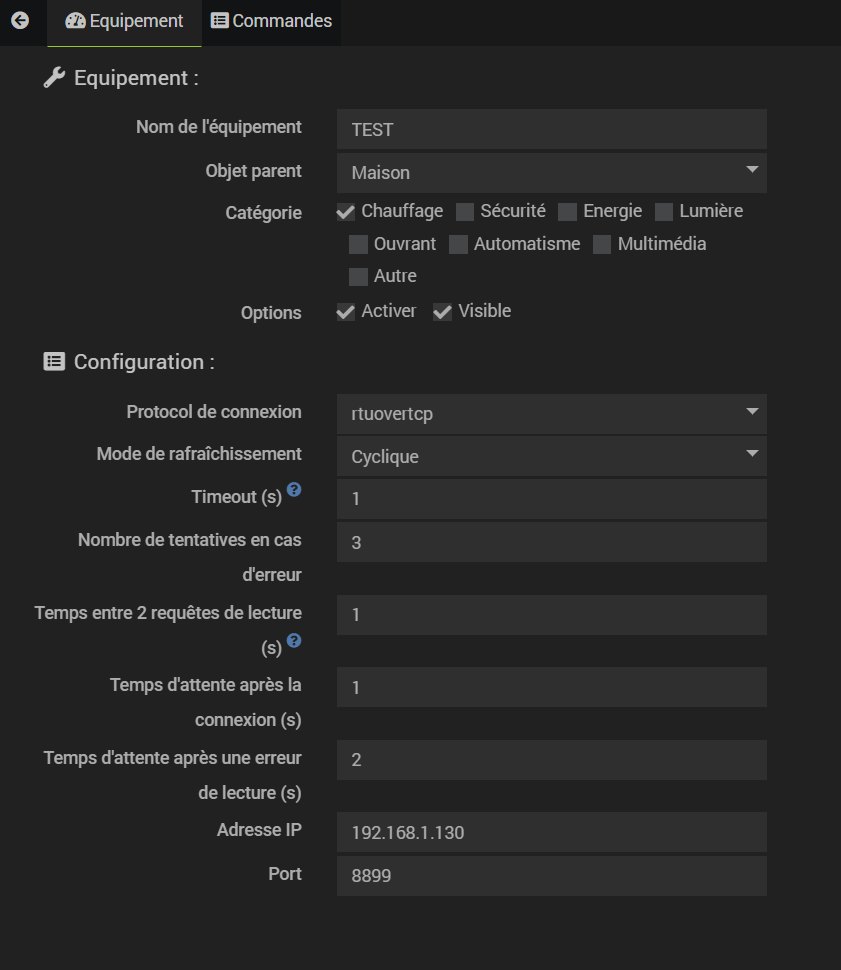The image size is (841, 970).
Task: Click the Port number field
Action: coord(552,876)
